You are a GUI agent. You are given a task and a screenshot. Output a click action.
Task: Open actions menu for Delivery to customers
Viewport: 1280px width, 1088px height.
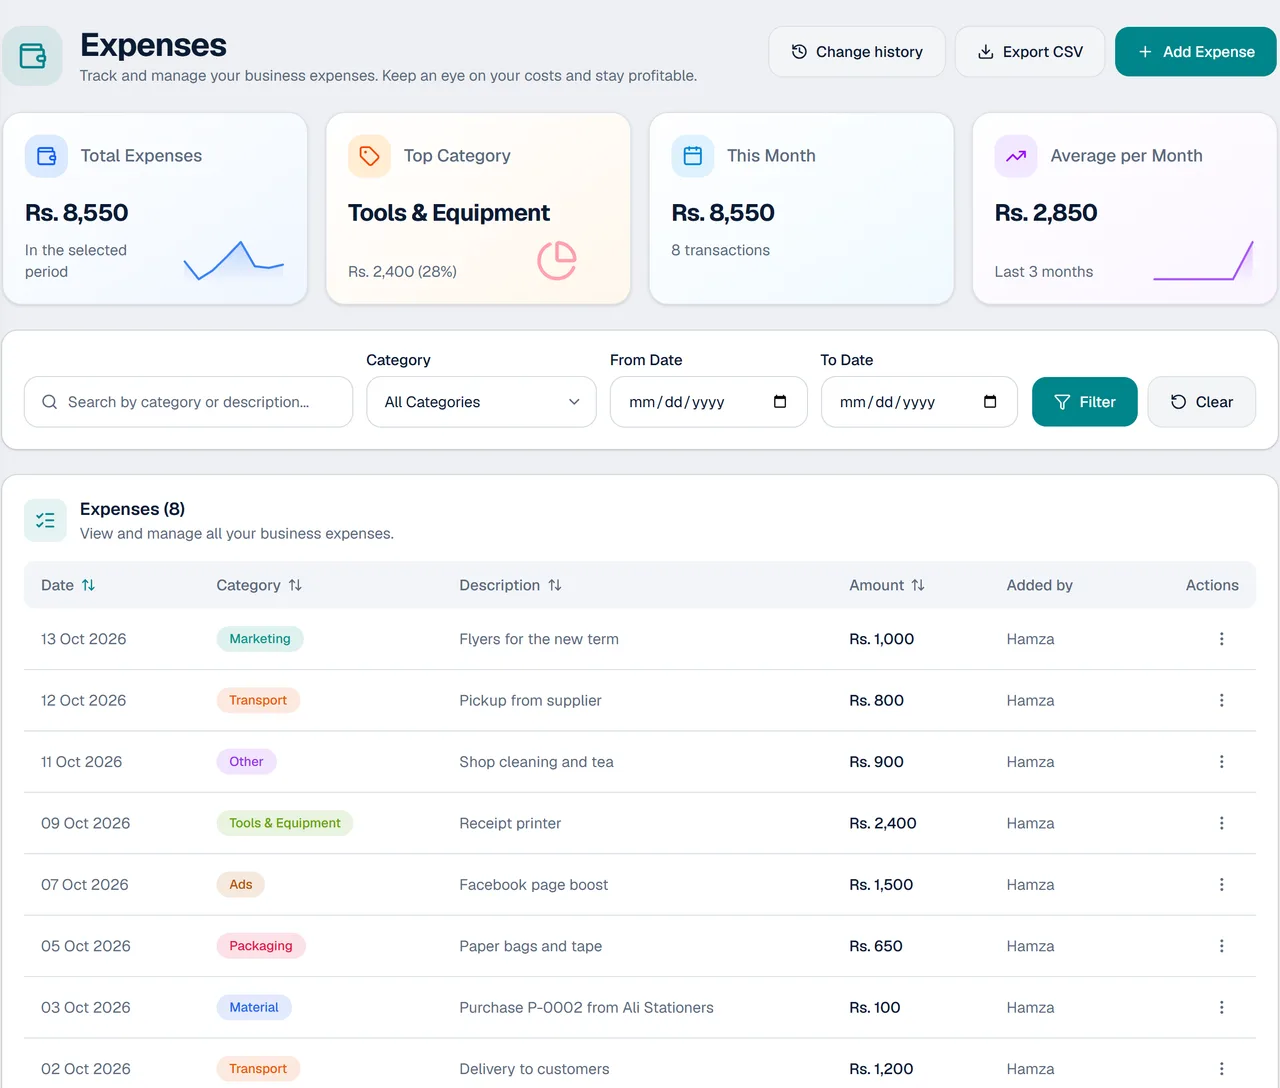tap(1221, 1069)
